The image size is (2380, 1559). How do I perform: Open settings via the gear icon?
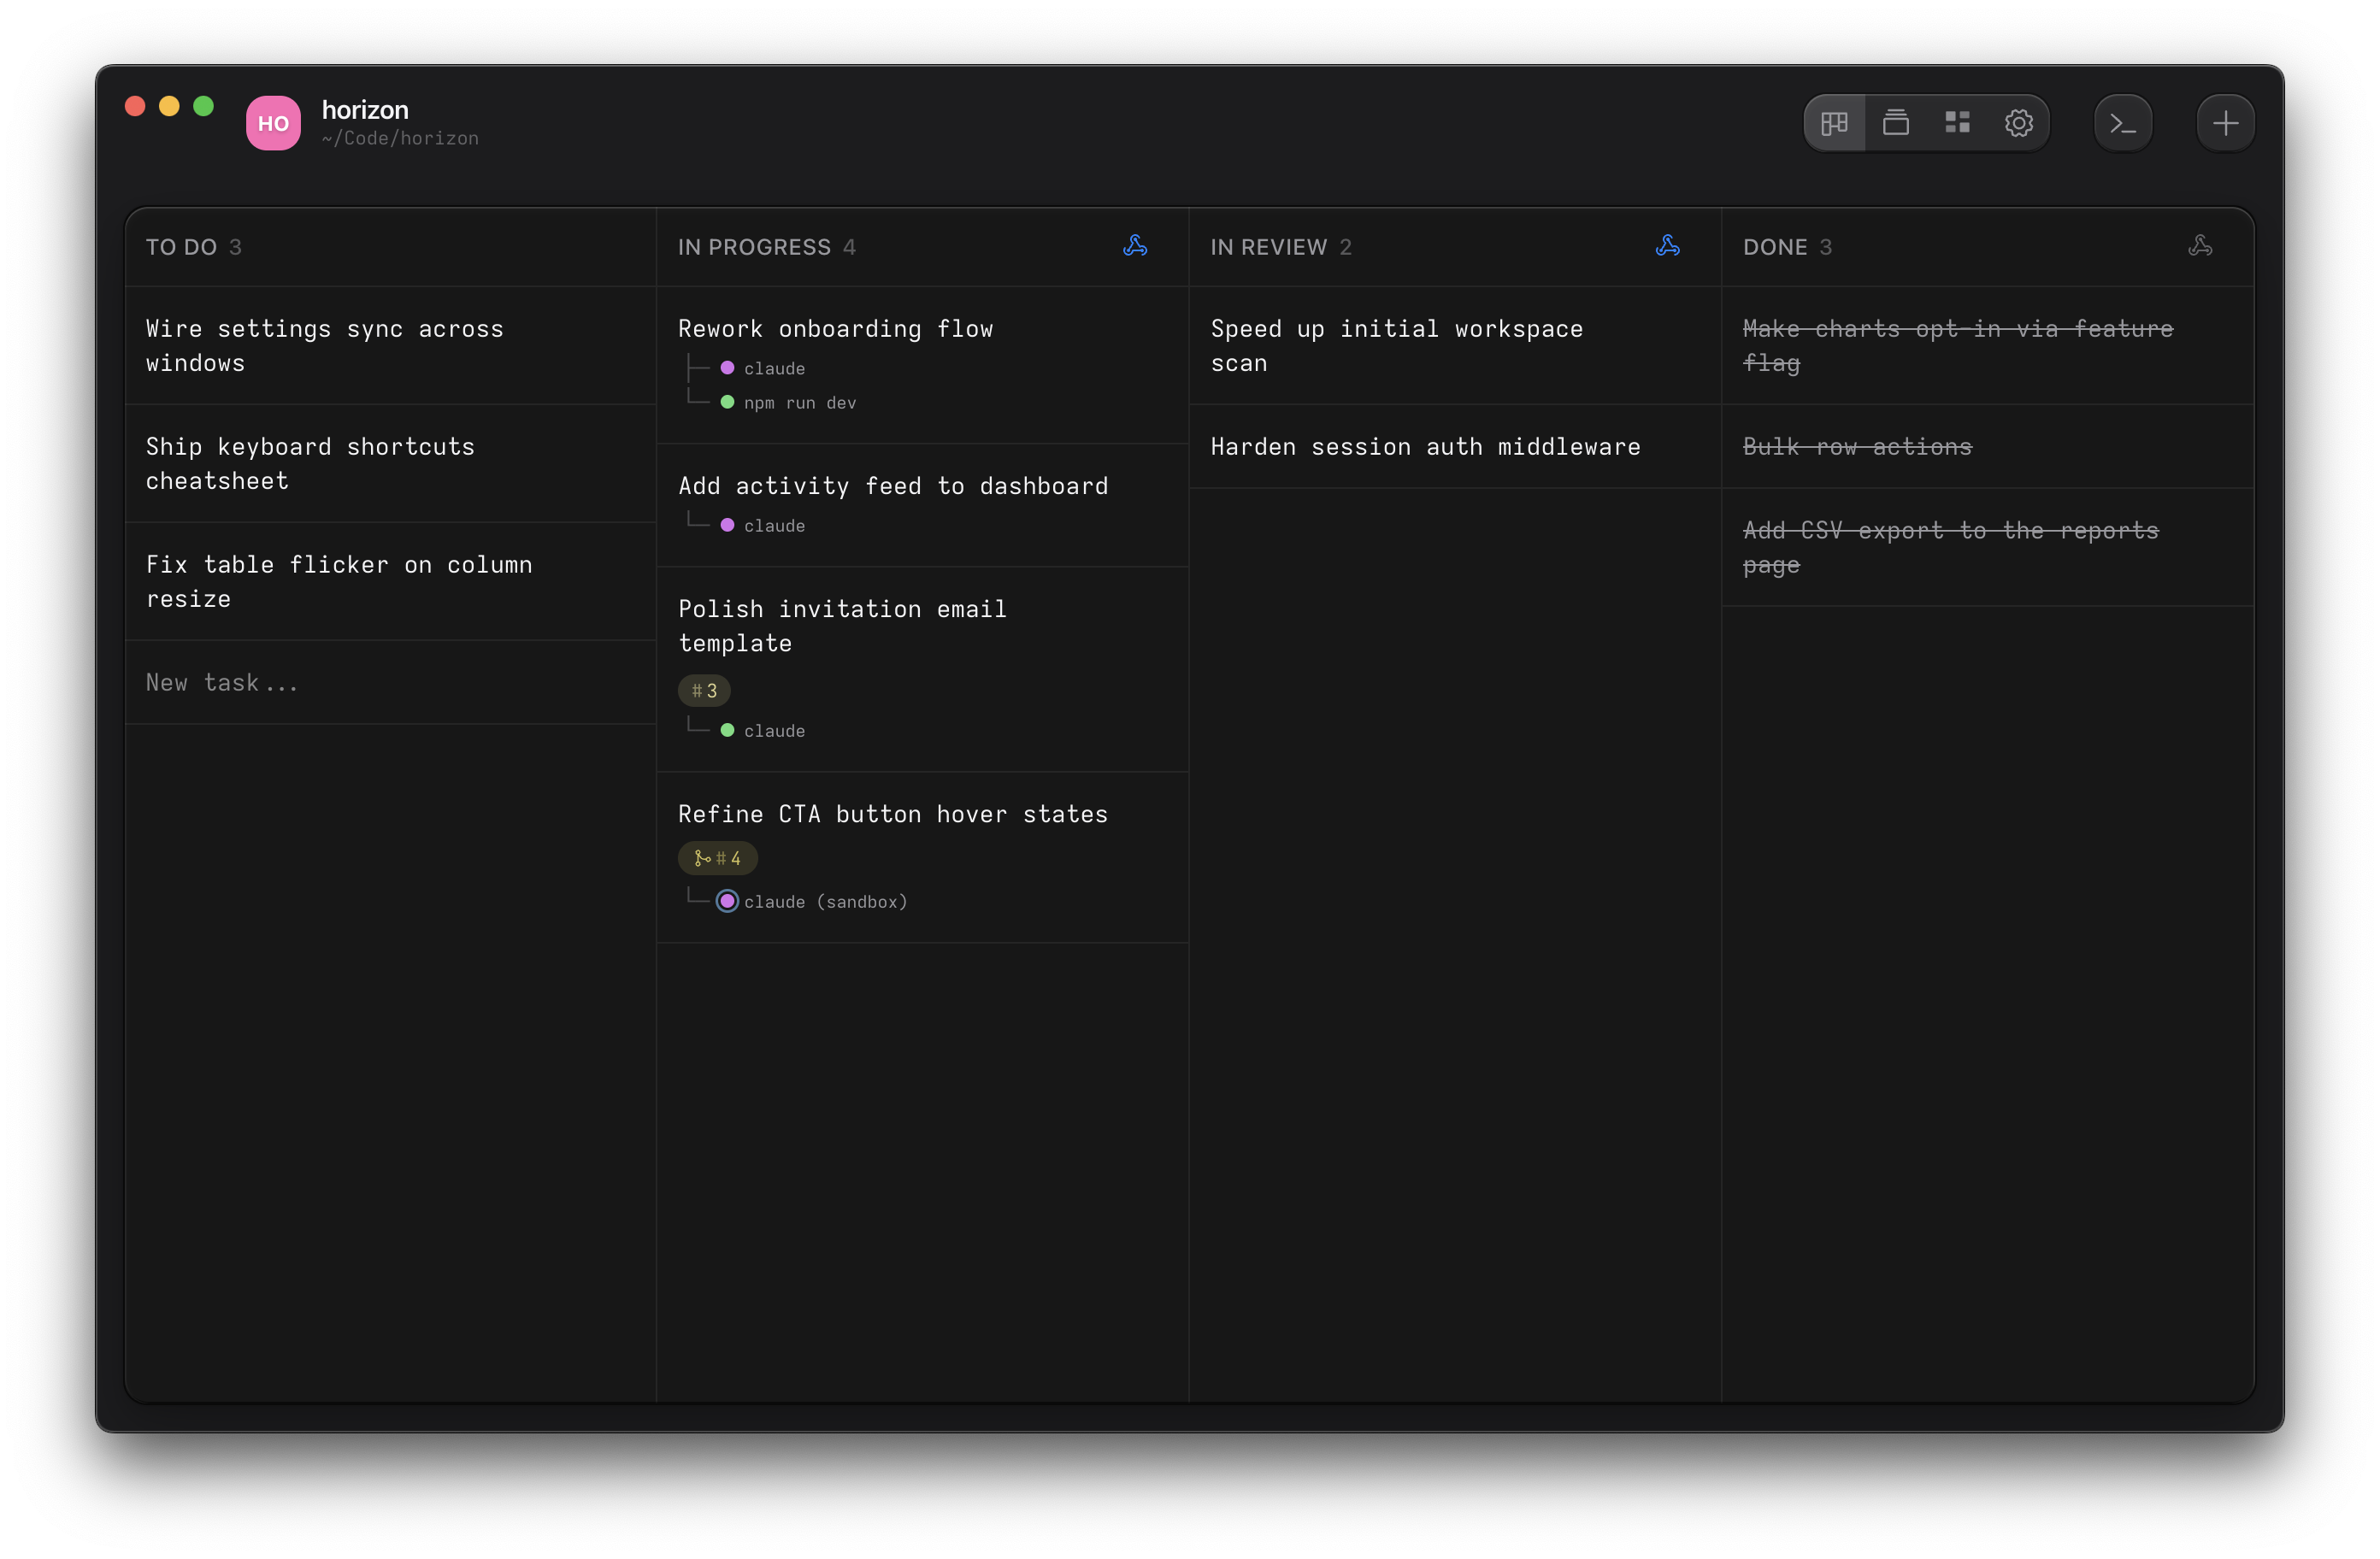pos(2018,123)
